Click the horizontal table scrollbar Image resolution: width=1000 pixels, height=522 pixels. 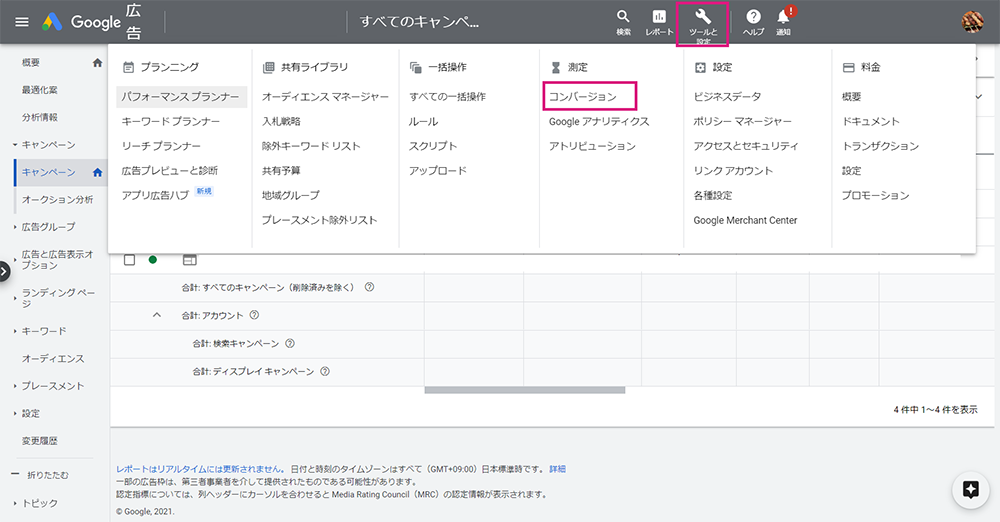tap(525, 391)
